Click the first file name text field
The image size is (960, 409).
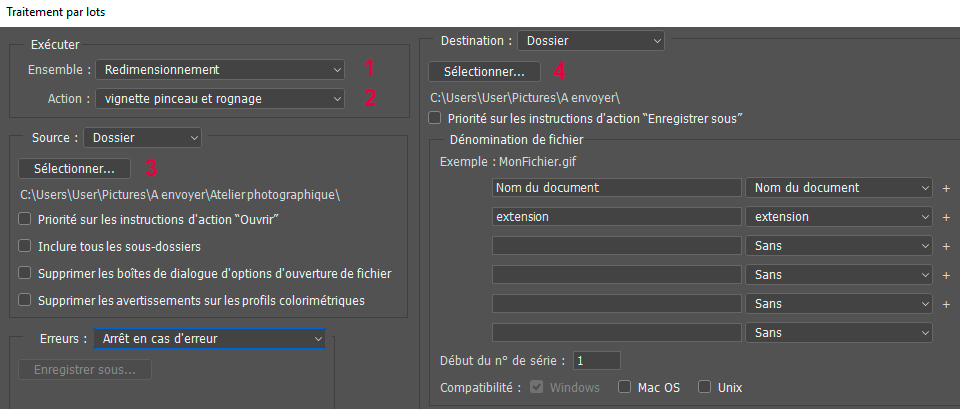(616, 188)
